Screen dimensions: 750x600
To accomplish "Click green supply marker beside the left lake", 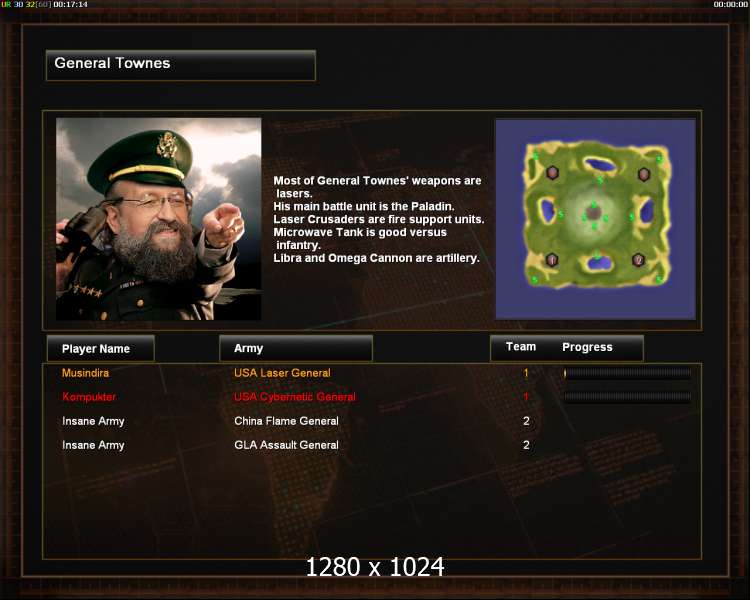I will point(561,215).
